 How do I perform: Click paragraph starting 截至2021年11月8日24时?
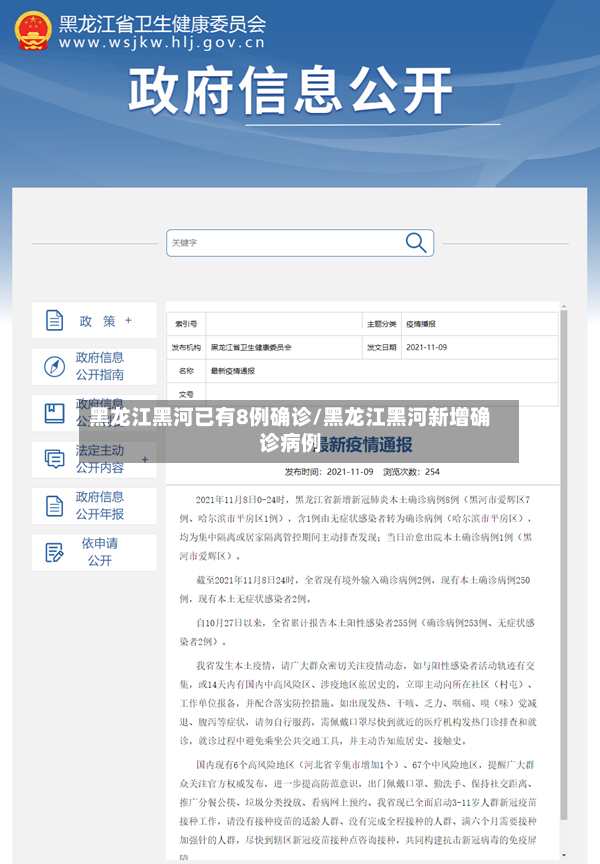(355, 589)
